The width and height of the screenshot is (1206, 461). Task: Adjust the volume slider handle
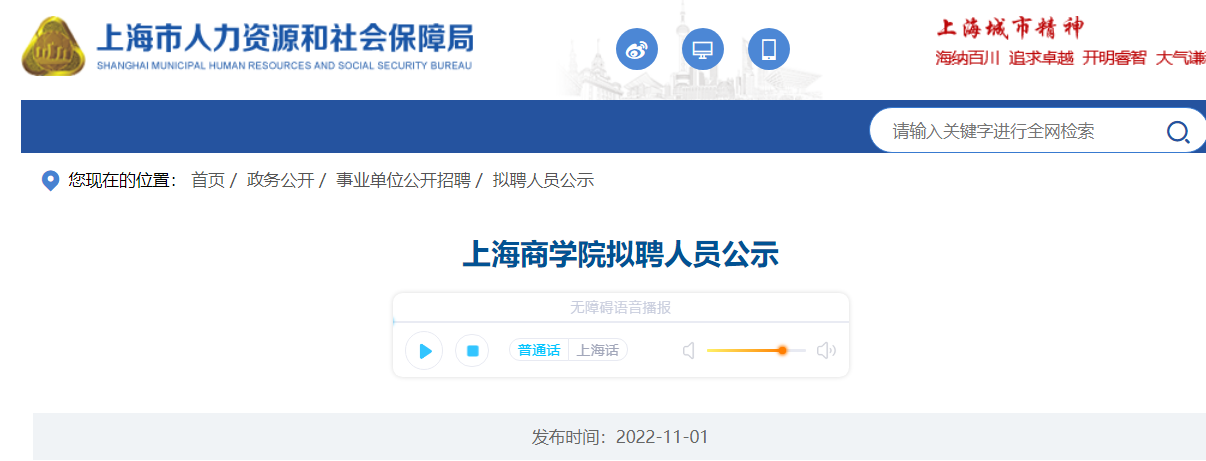[x=782, y=351]
